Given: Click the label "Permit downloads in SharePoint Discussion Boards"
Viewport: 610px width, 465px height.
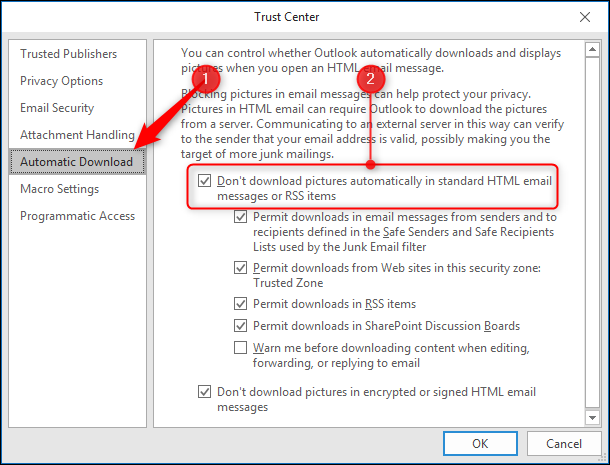Looking at the screenshot, I should 386,326.
